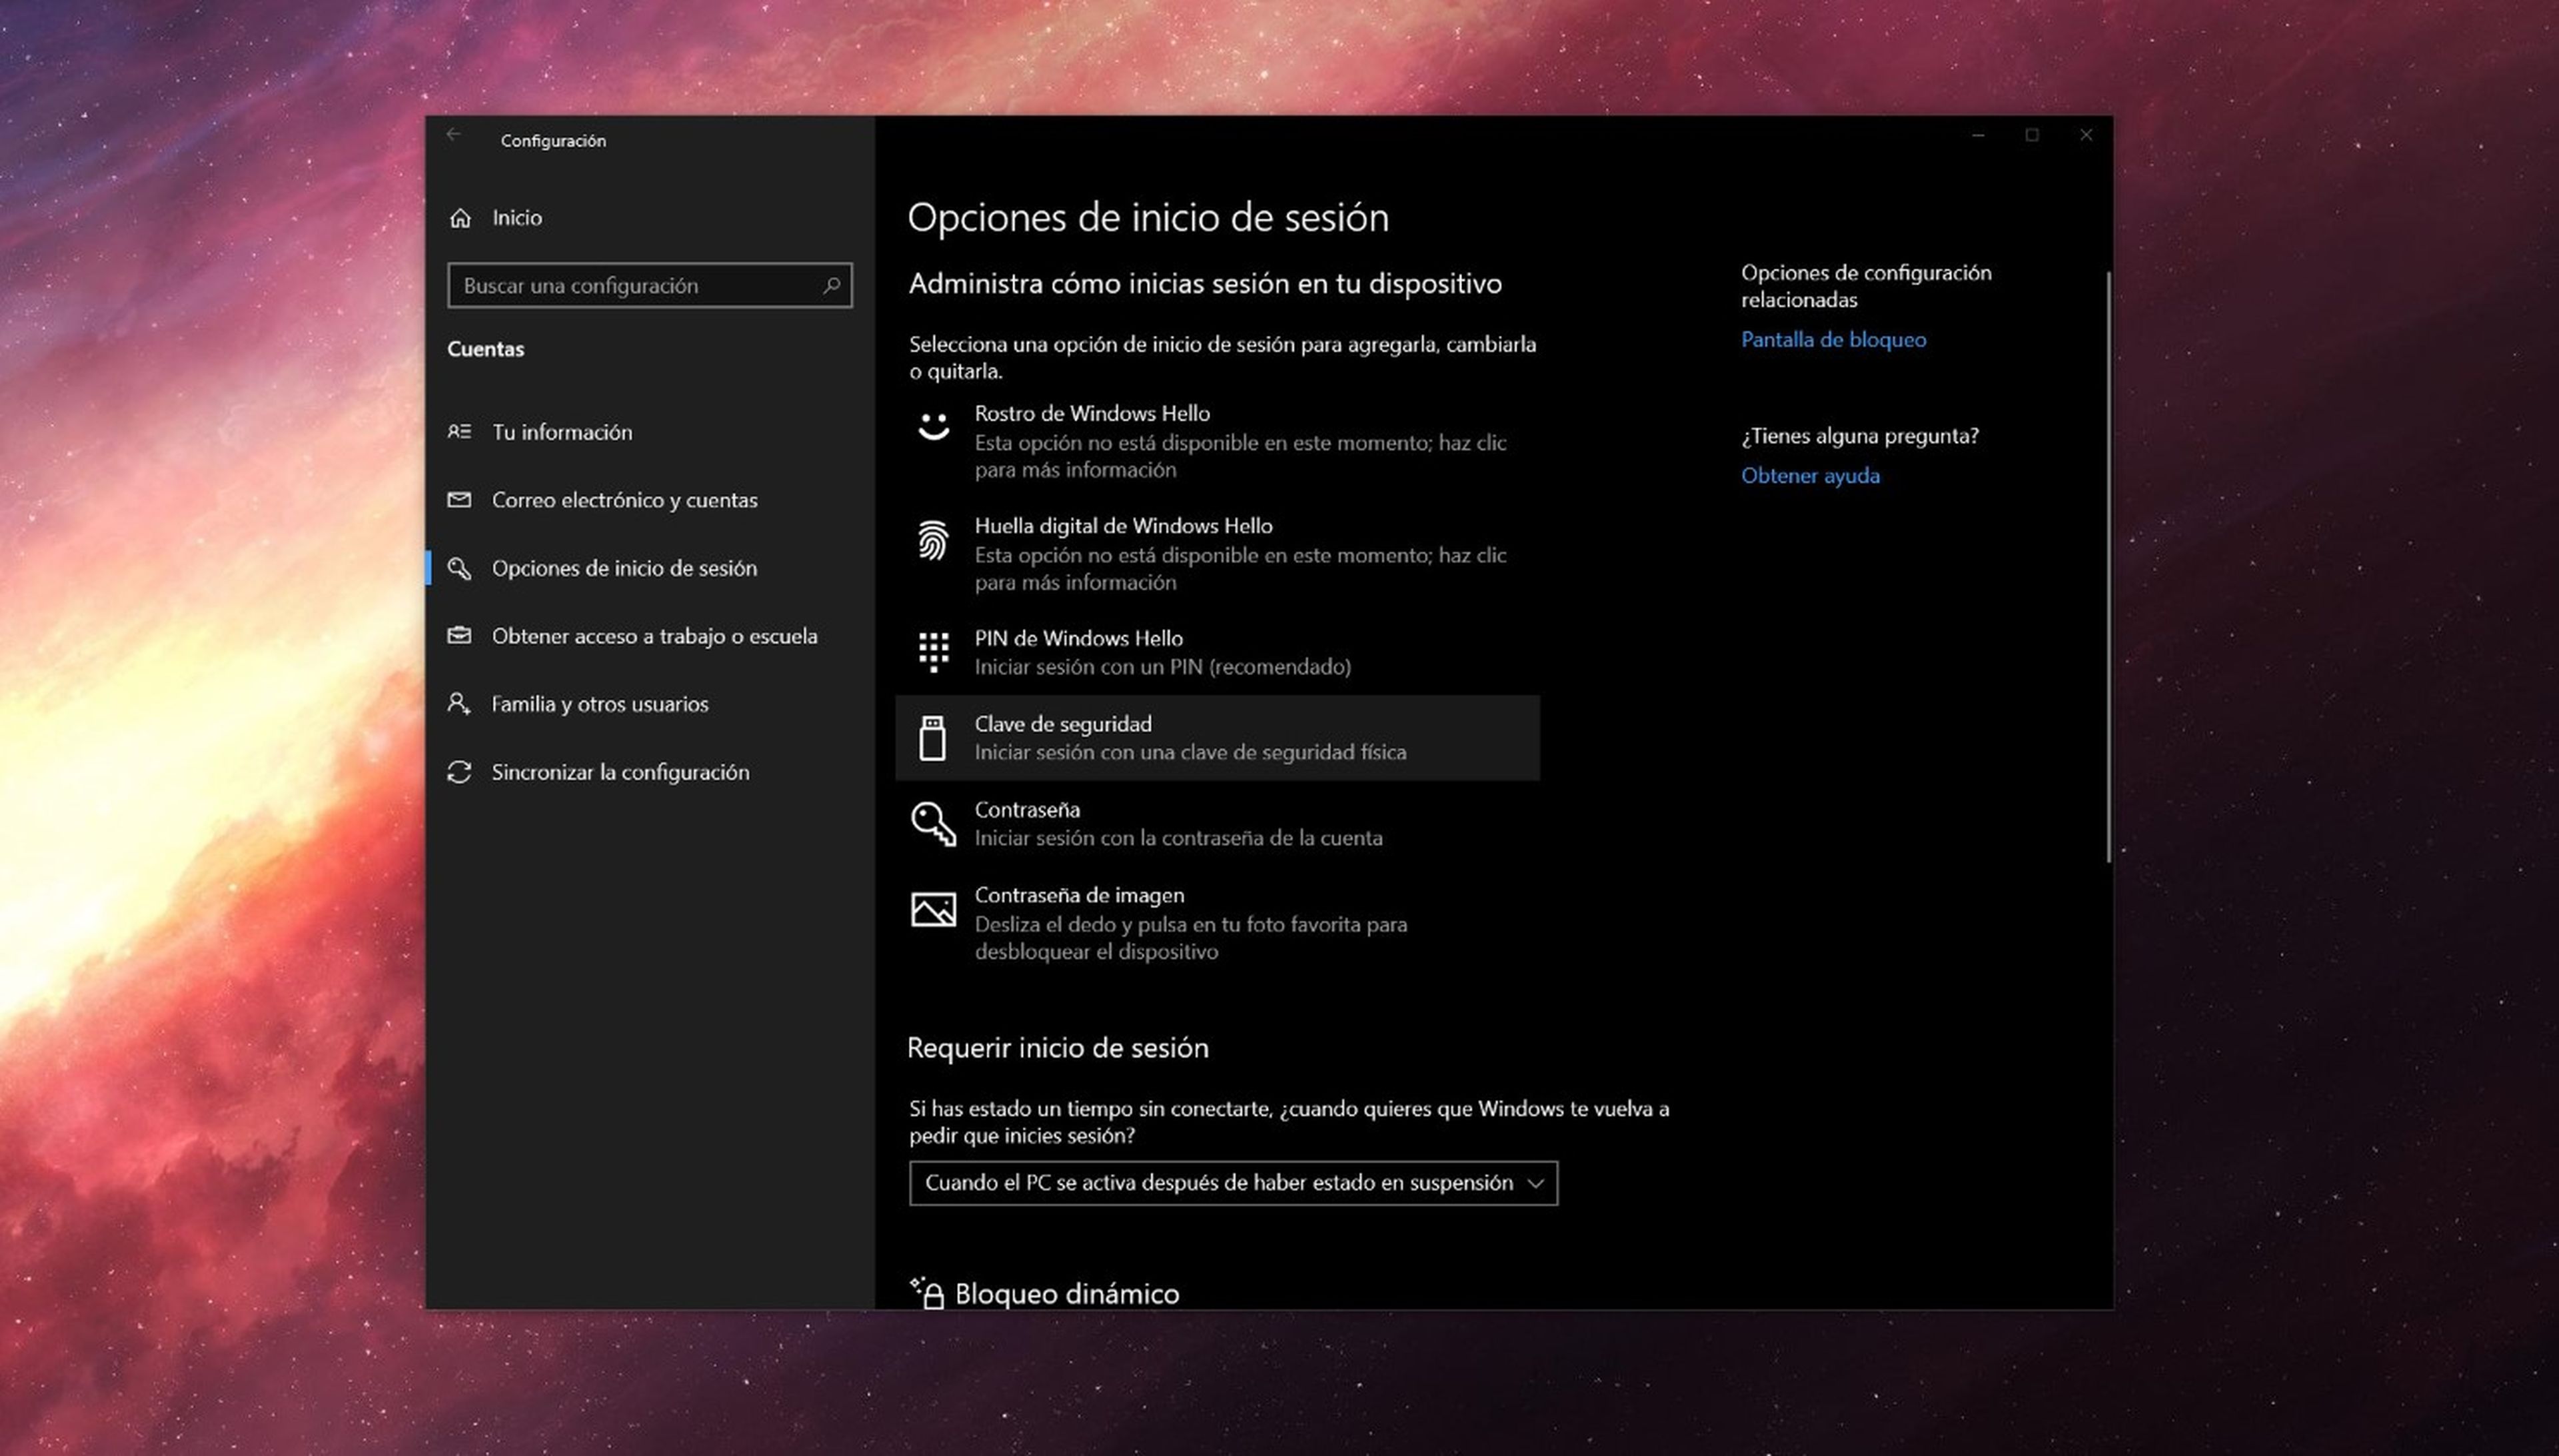Viewport: 2559px width, 1456px height.
Task: Click the Correo electrónico envelope icon
Action: click(459, 499)
